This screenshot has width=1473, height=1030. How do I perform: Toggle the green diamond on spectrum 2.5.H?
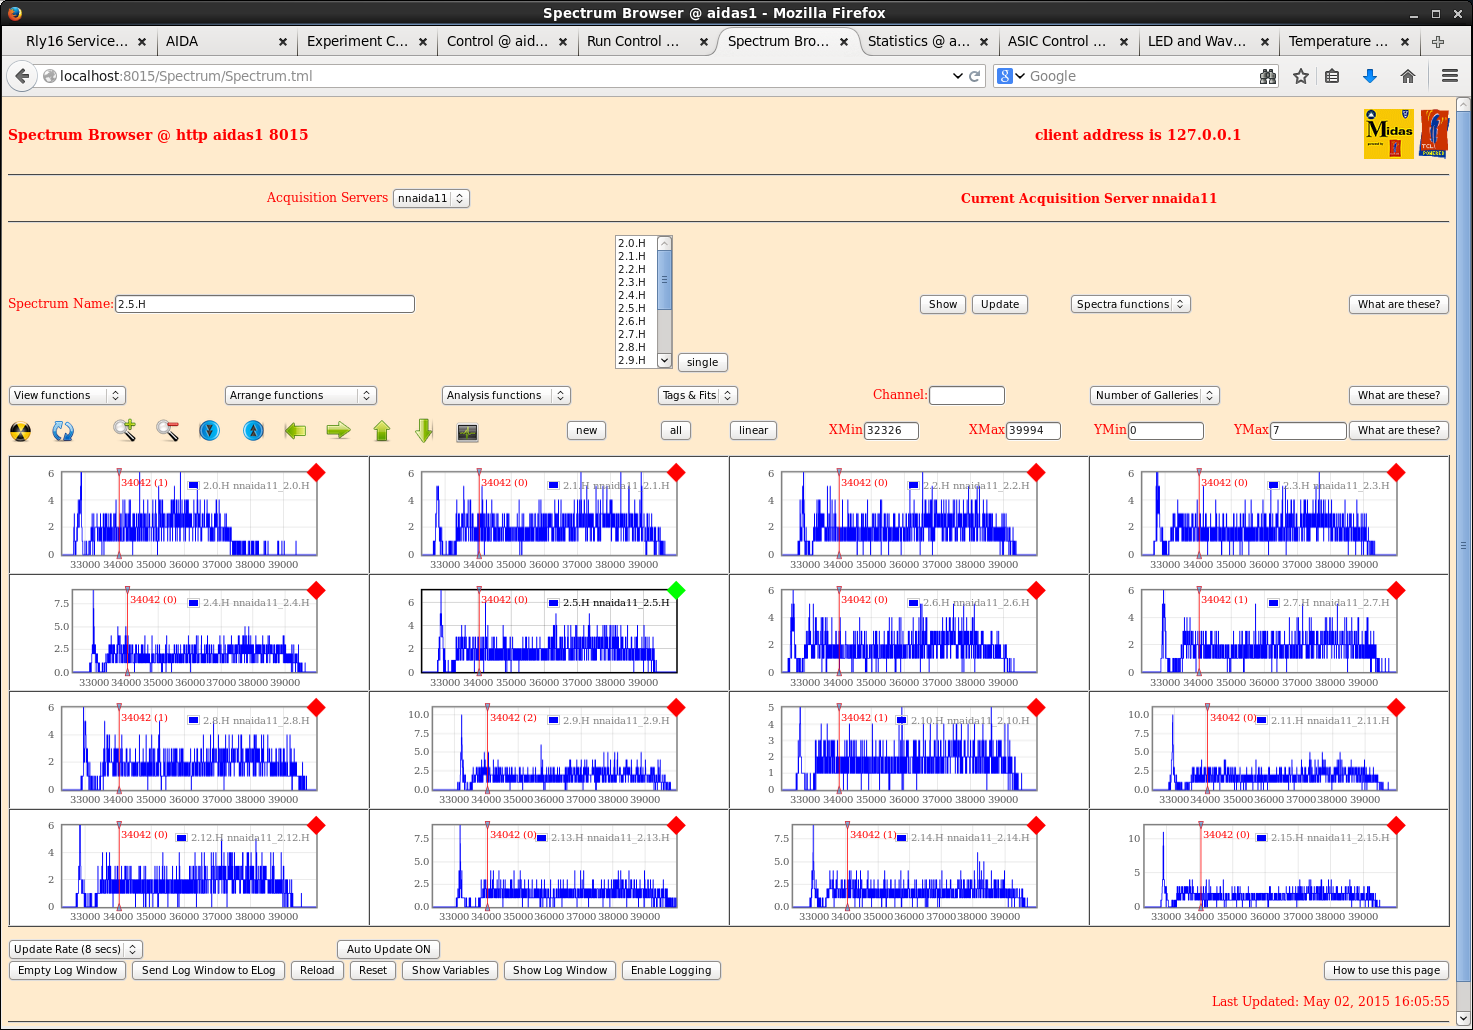pos(676,590)
